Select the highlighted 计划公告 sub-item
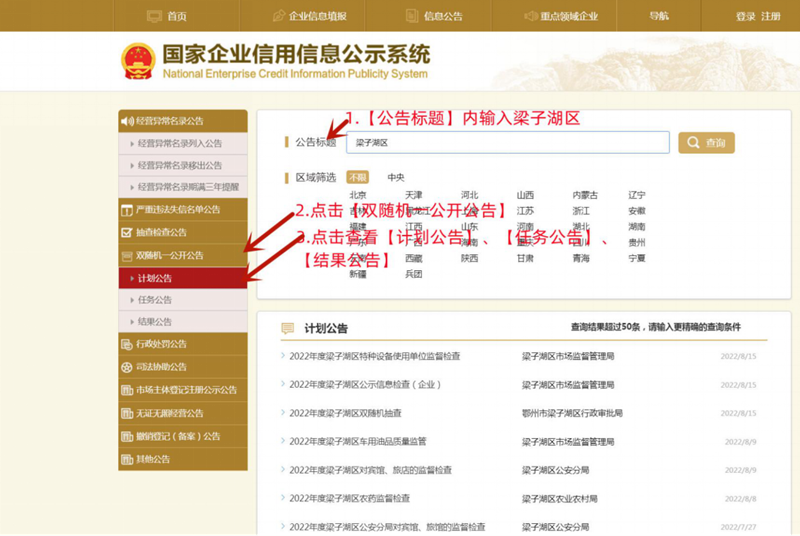This screenshot has height=536, width=800. pos(183,278)
